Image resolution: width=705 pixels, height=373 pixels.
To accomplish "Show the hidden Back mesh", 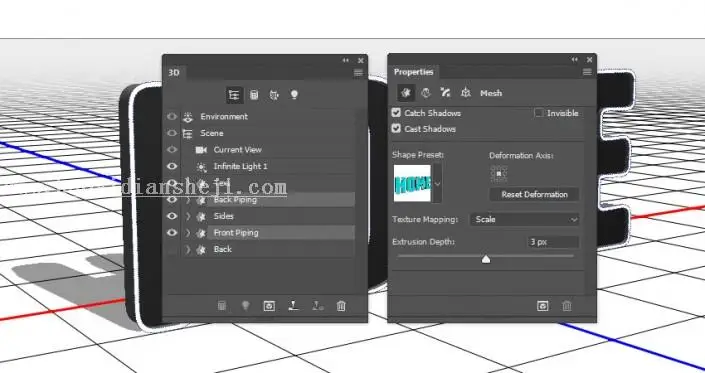I will 172,249.
